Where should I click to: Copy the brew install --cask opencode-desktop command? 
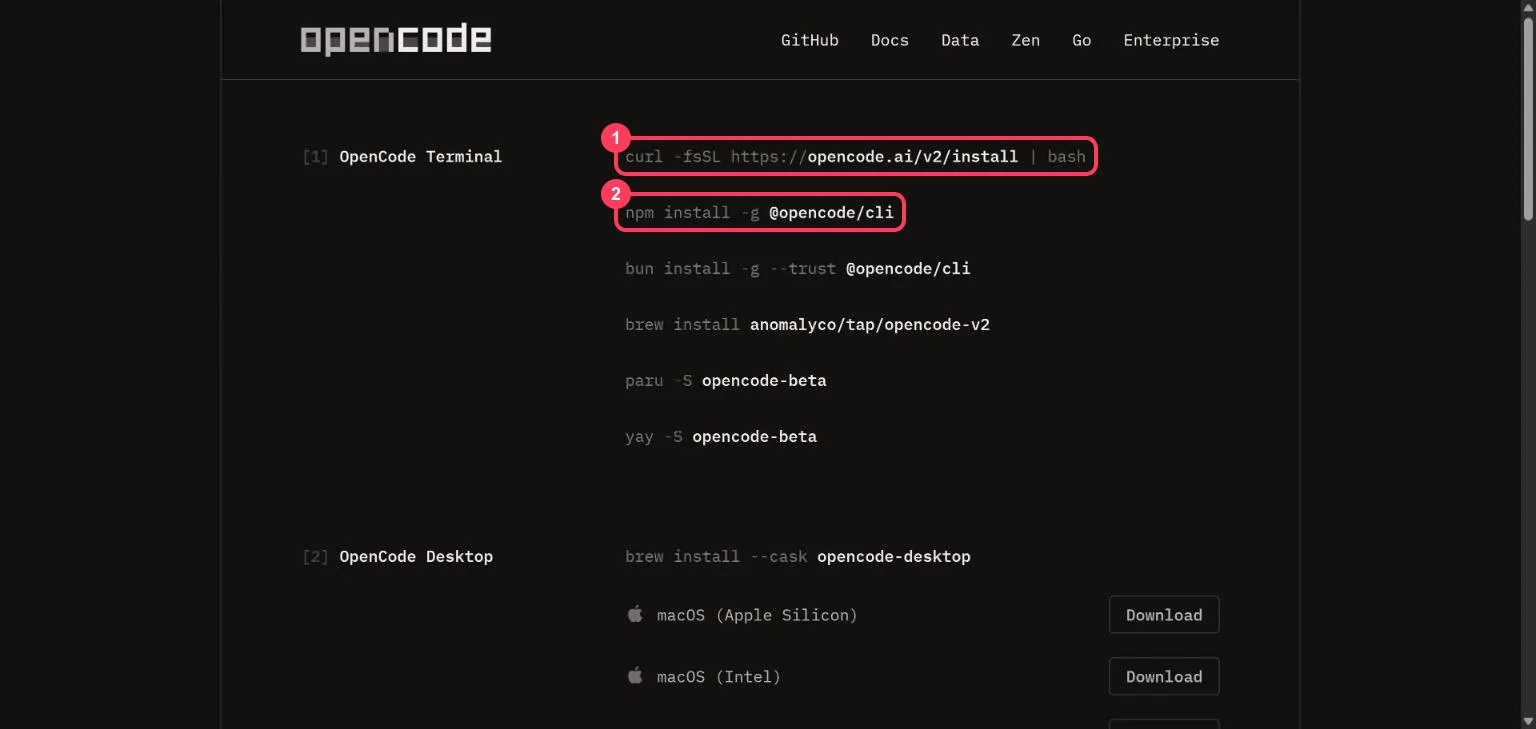click(797, 556)
